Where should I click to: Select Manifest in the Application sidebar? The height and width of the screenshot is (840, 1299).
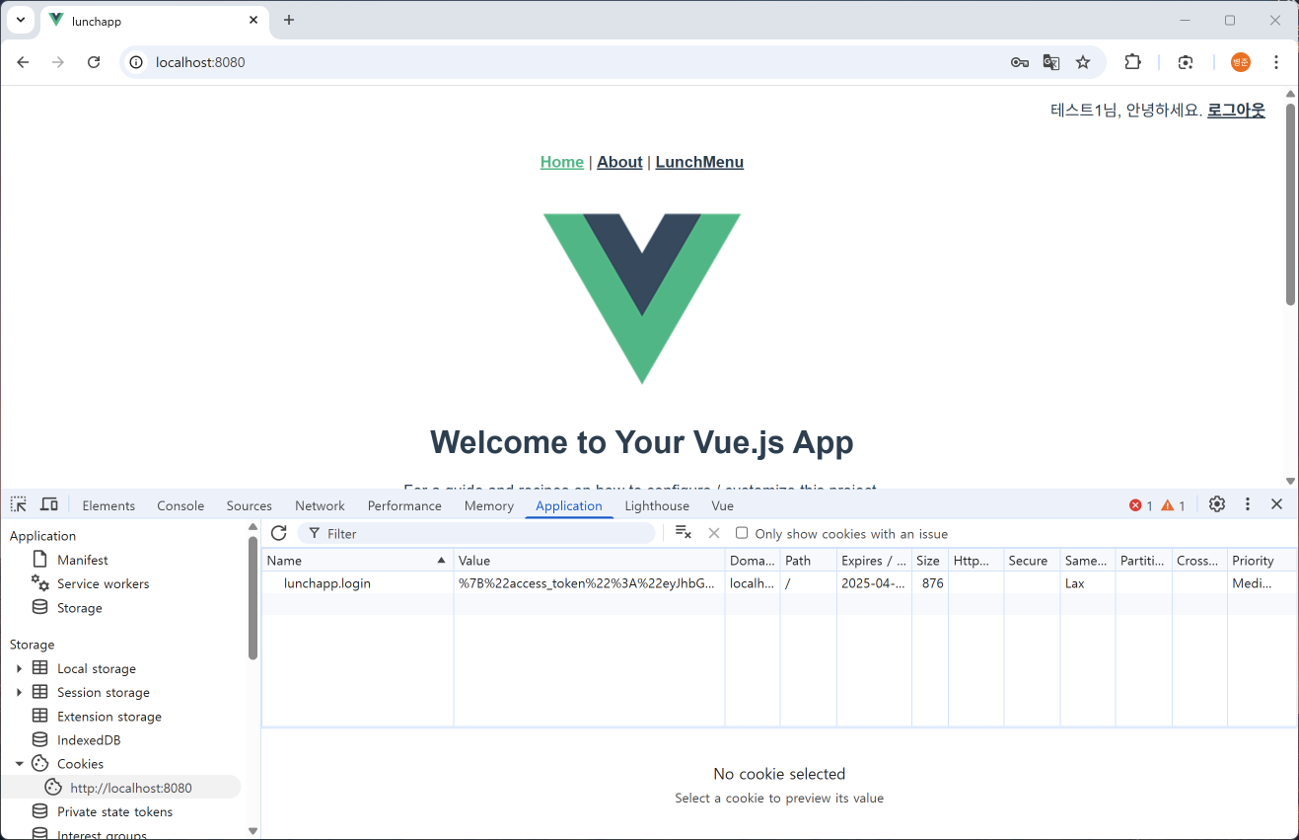(82, 560)
